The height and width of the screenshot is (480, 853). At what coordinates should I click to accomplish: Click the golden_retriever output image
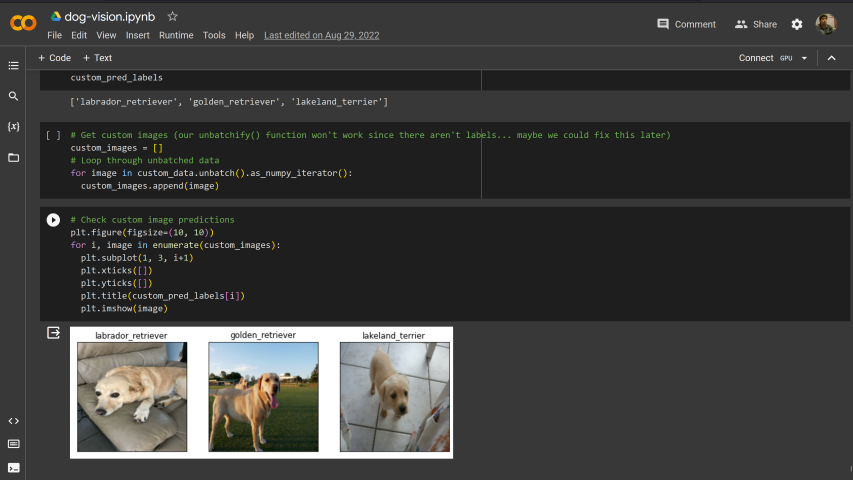[x=263, y=396]
